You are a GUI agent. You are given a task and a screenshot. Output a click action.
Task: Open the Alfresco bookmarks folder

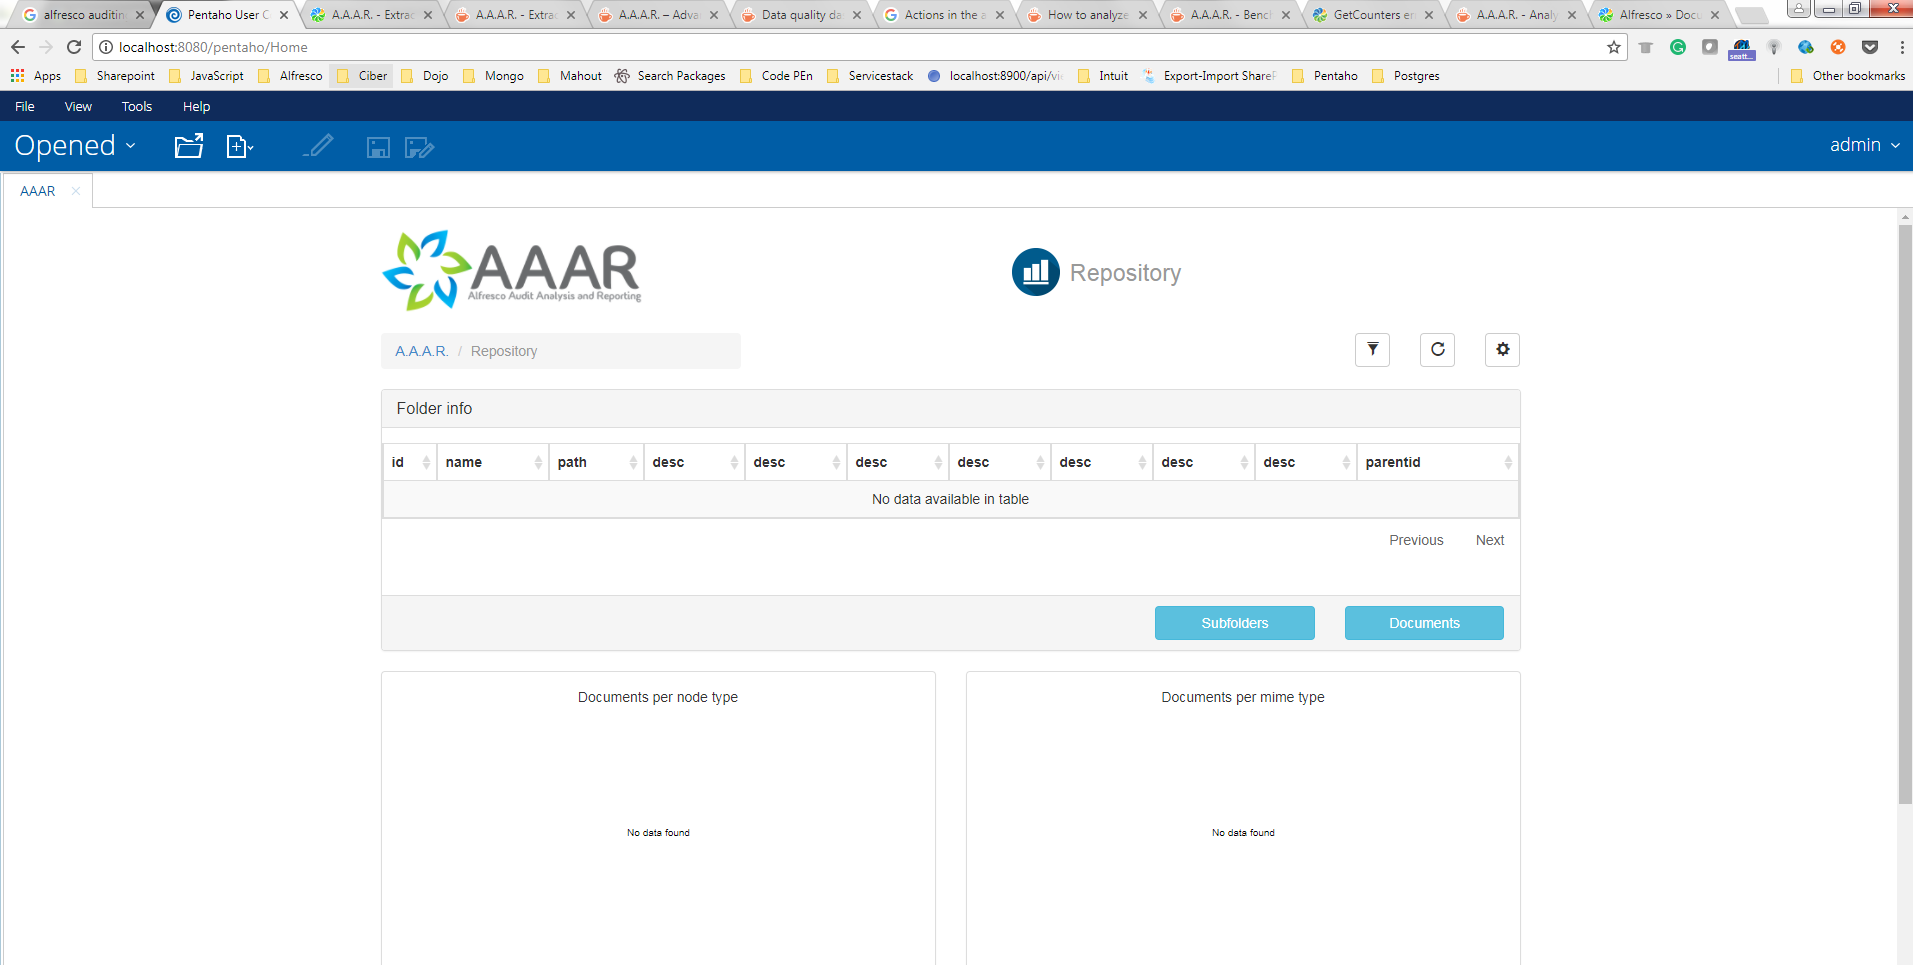(x=290, y=76)
